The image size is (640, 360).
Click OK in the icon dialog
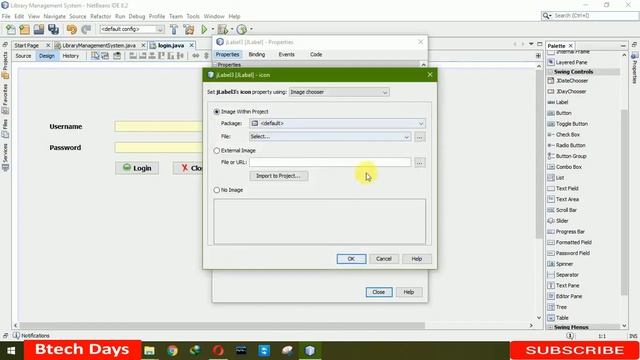(x=351, y=259)
